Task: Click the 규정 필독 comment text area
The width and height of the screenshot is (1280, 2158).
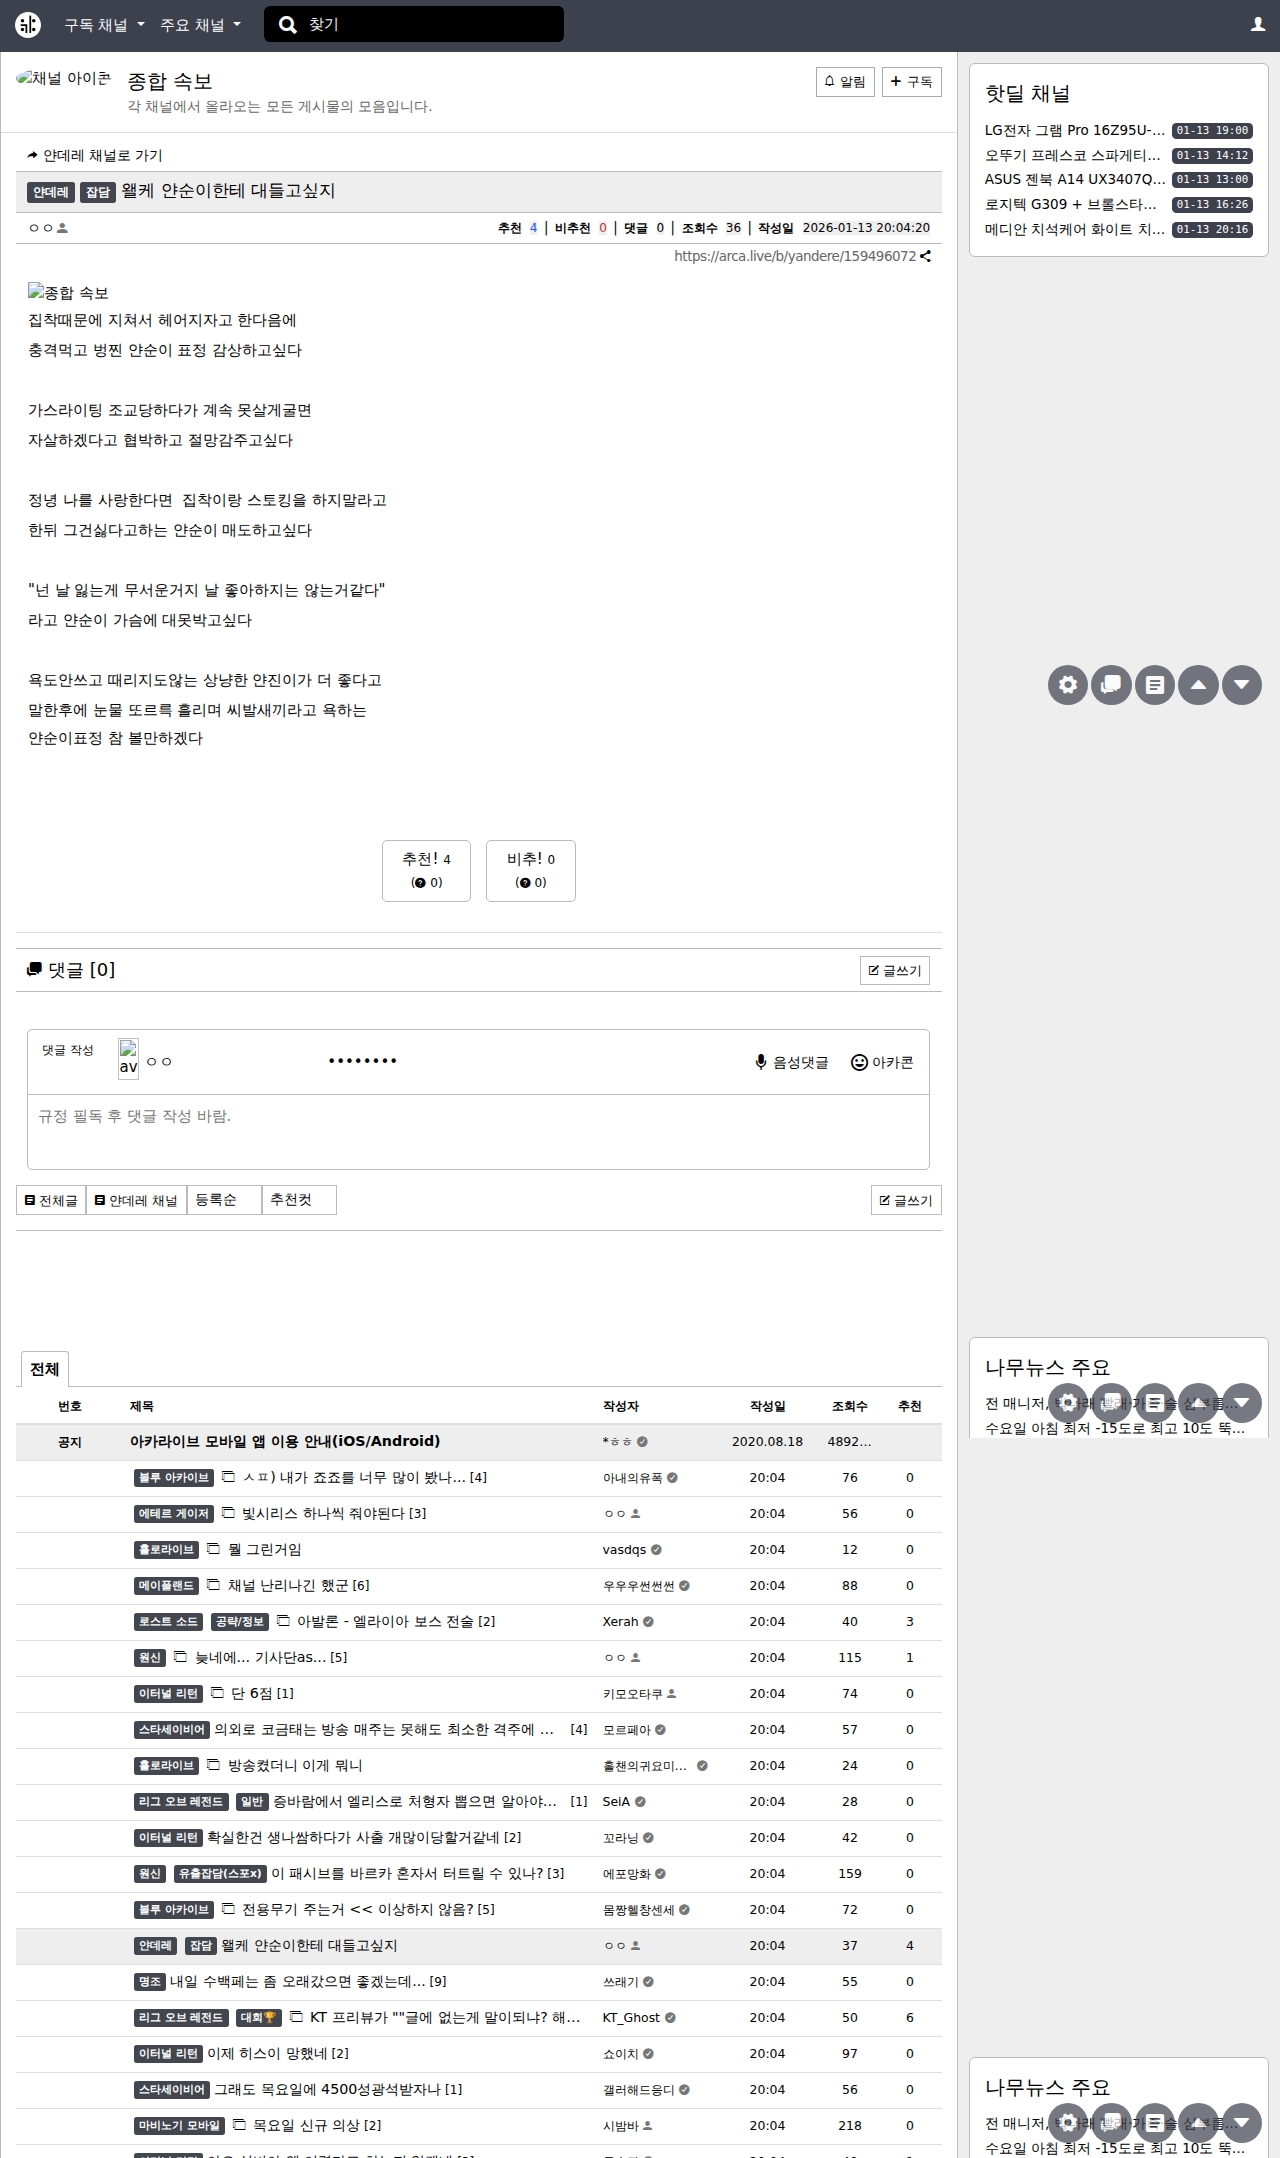Action: (x=478, y=1132)
